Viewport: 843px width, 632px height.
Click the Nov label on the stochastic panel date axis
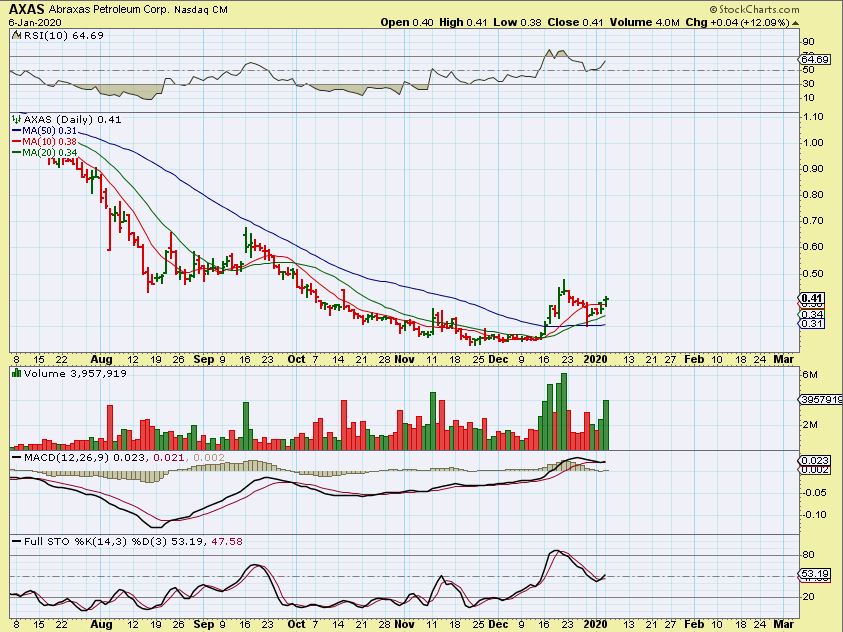404,624
